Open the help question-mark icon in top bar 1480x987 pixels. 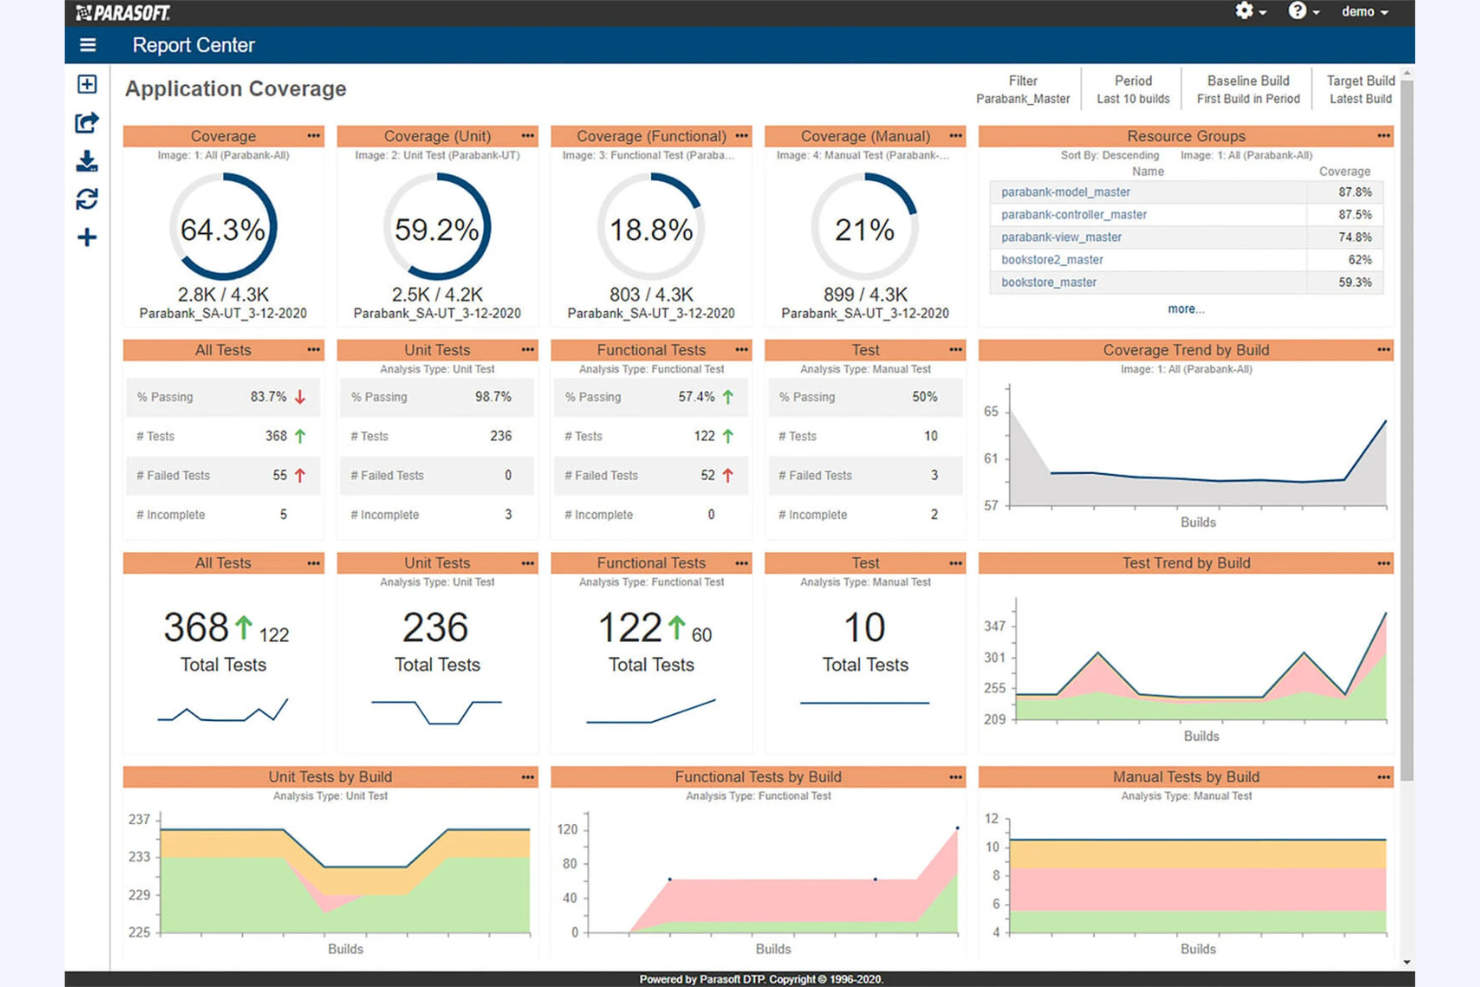click(x=1297, y=12)
